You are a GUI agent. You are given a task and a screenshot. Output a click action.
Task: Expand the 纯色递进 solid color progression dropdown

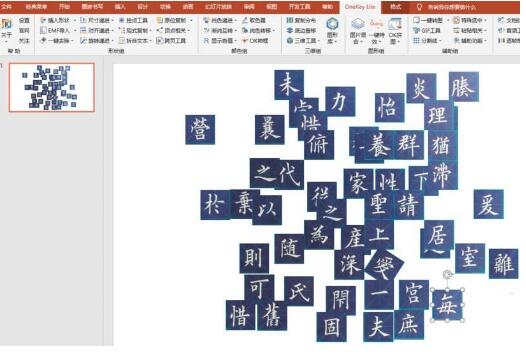tap(235, 20)
